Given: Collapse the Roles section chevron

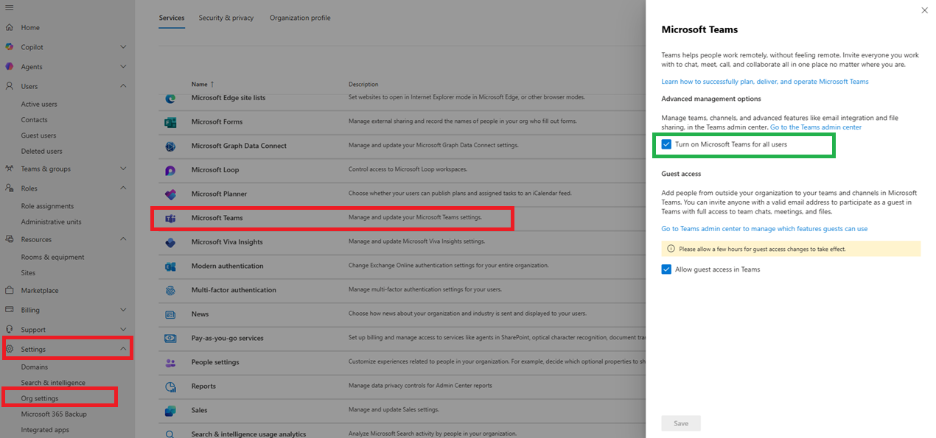Looking at the screenshot, I should tap(123, 188).
